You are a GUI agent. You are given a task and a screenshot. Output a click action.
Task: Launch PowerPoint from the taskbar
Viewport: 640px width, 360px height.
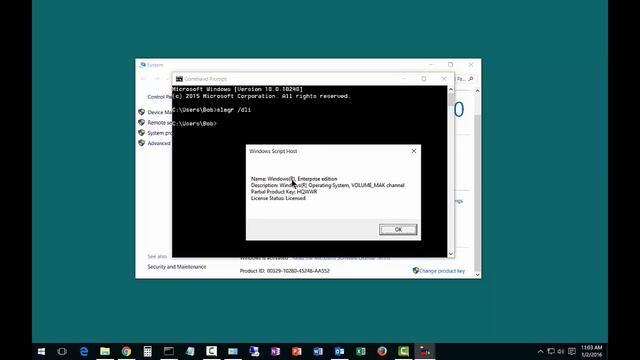[296, 351]
